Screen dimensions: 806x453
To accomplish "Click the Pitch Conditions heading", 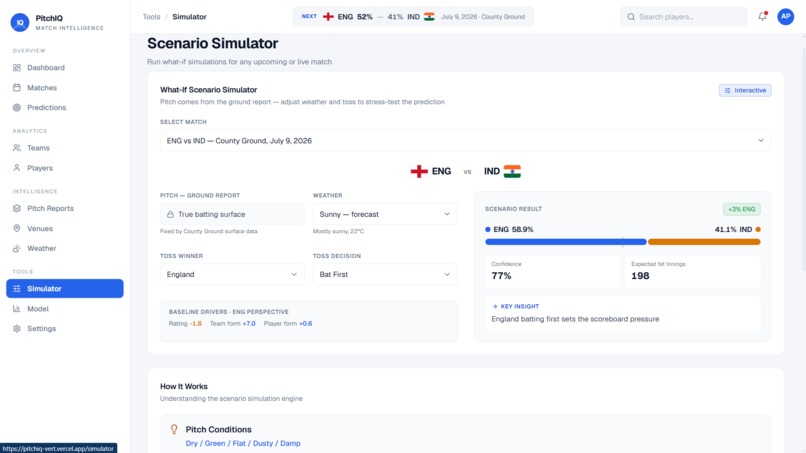I will tap(218, 429).
